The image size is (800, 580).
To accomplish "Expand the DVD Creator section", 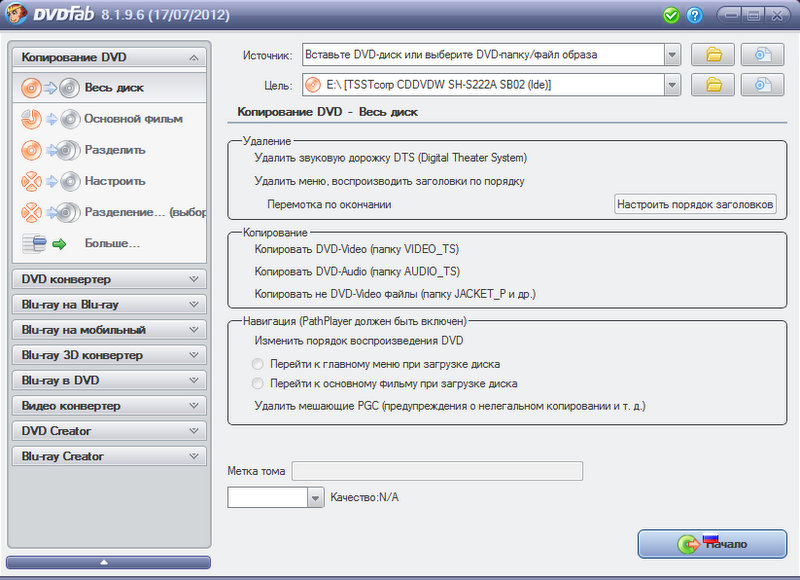I will coord(109,431).
